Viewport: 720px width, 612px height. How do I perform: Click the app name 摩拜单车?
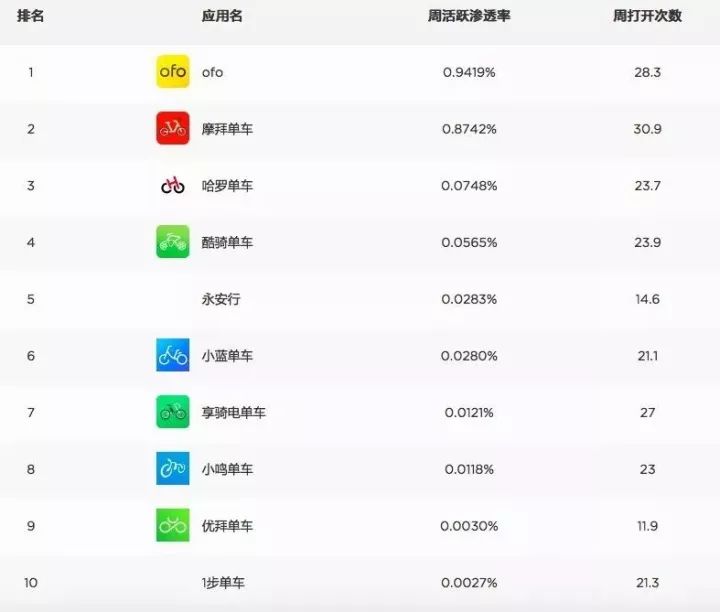pyautogui.click(x=227, y=129)
